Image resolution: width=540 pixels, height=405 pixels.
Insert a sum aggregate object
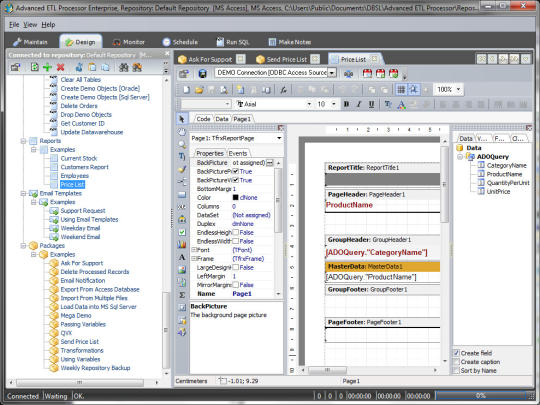(182, 295)
